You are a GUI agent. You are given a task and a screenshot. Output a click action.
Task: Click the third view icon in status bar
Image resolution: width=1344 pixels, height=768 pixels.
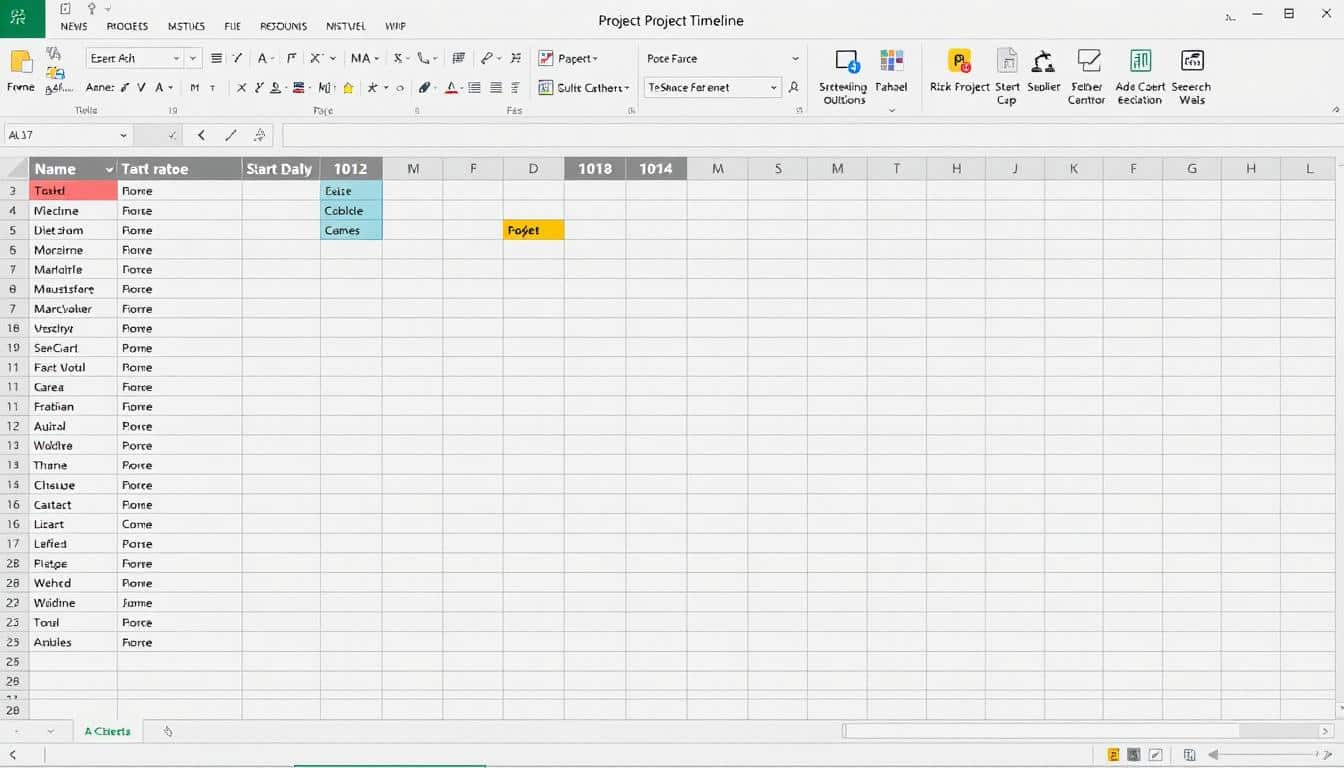coord(1156,755)
